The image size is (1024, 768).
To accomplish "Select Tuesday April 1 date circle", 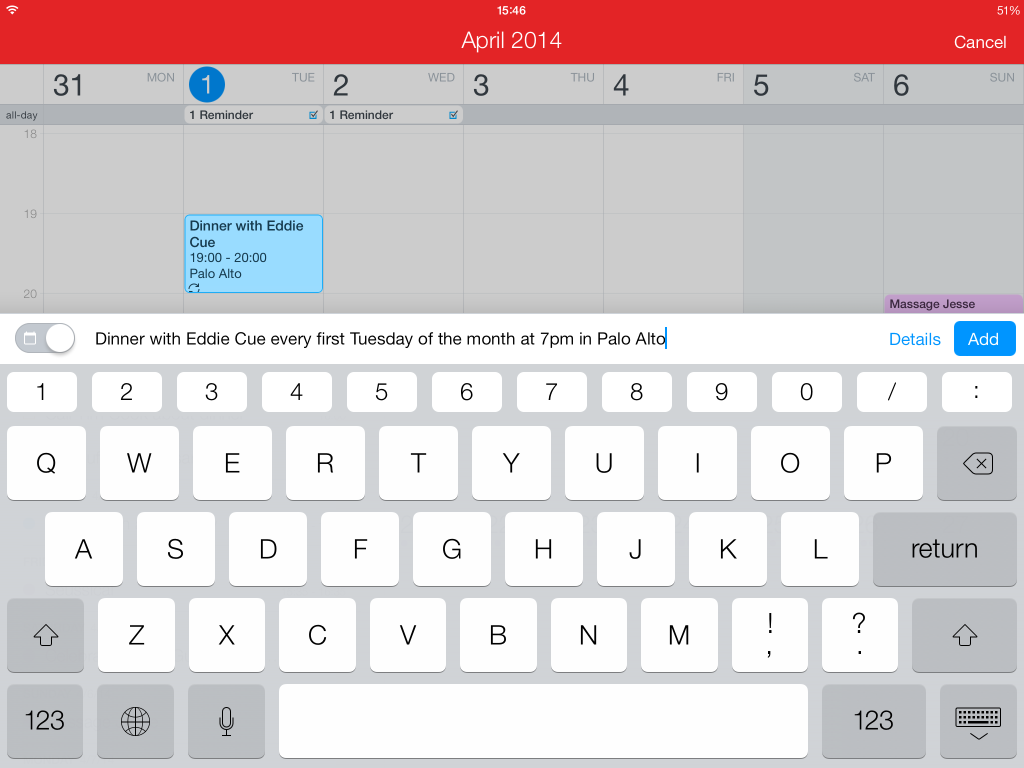I will point(206,84).
